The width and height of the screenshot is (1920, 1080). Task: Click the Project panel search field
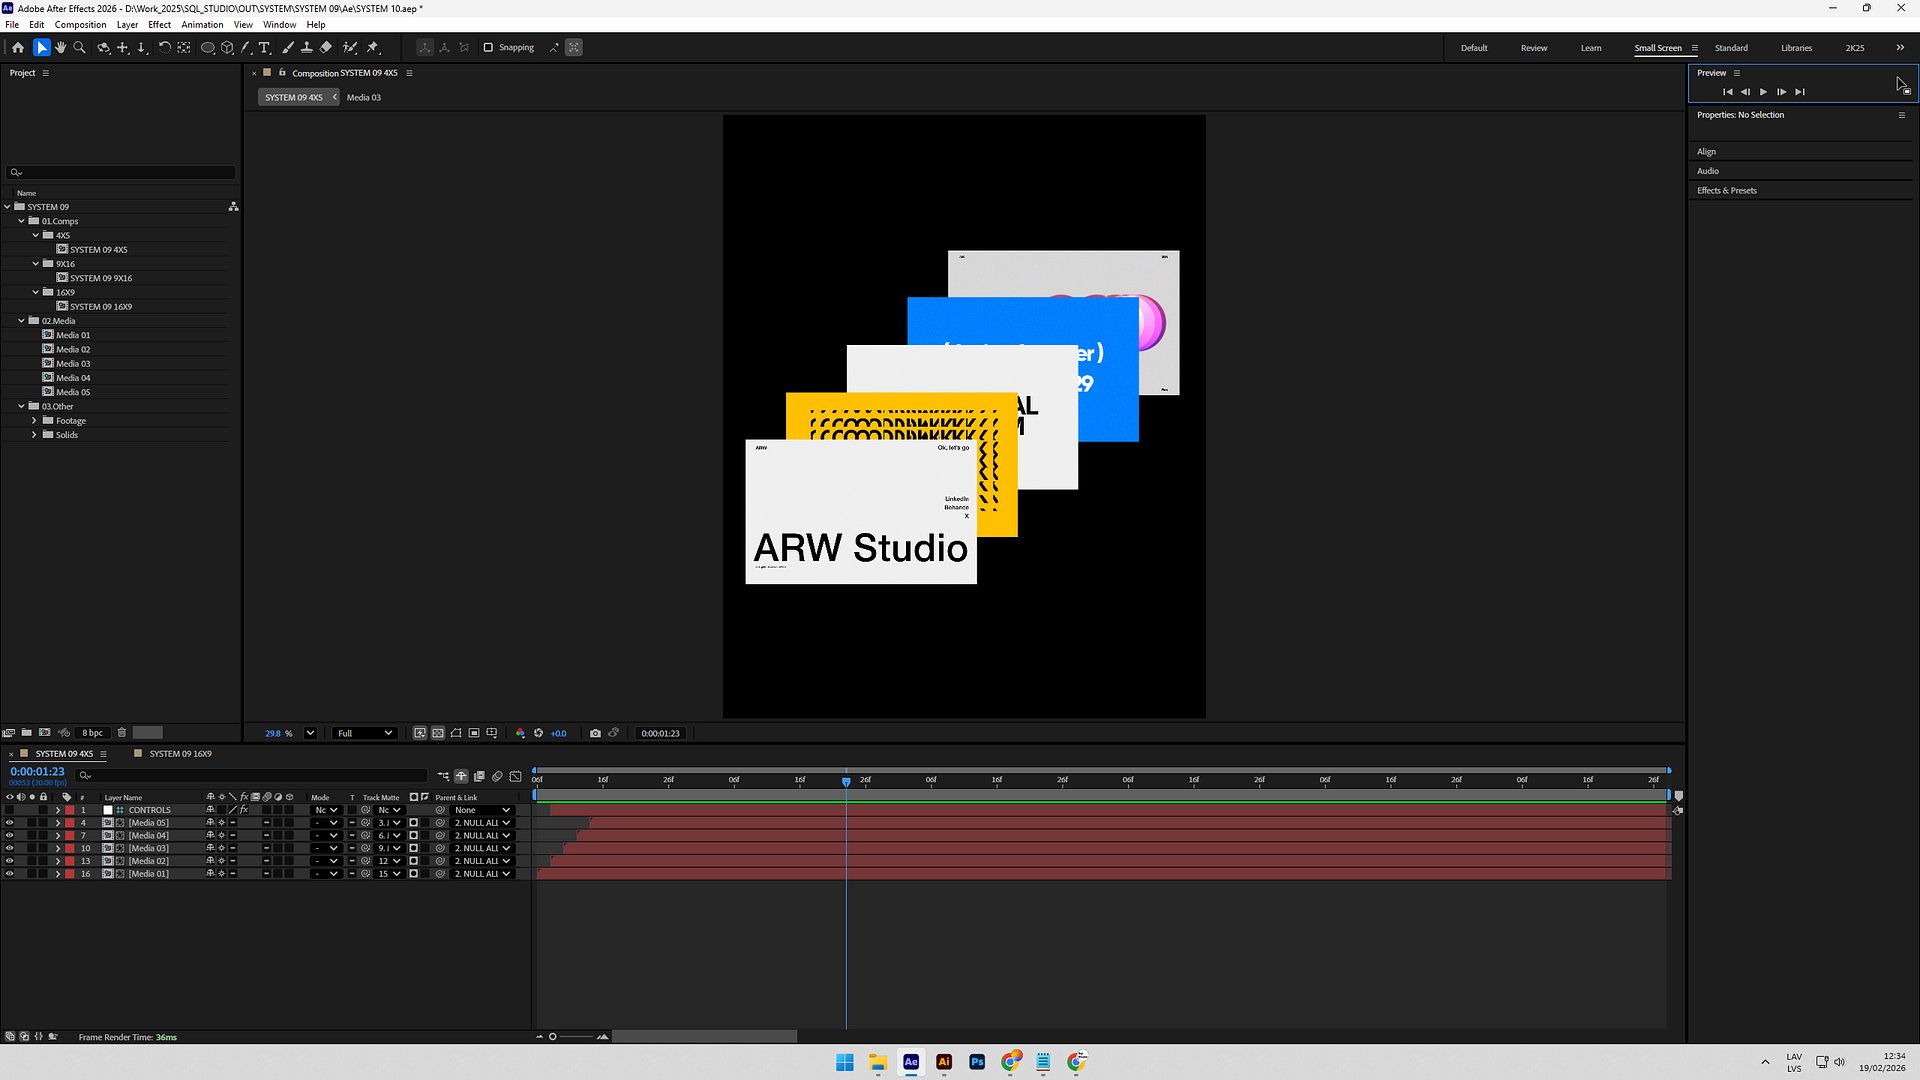(x=121, y=172)
